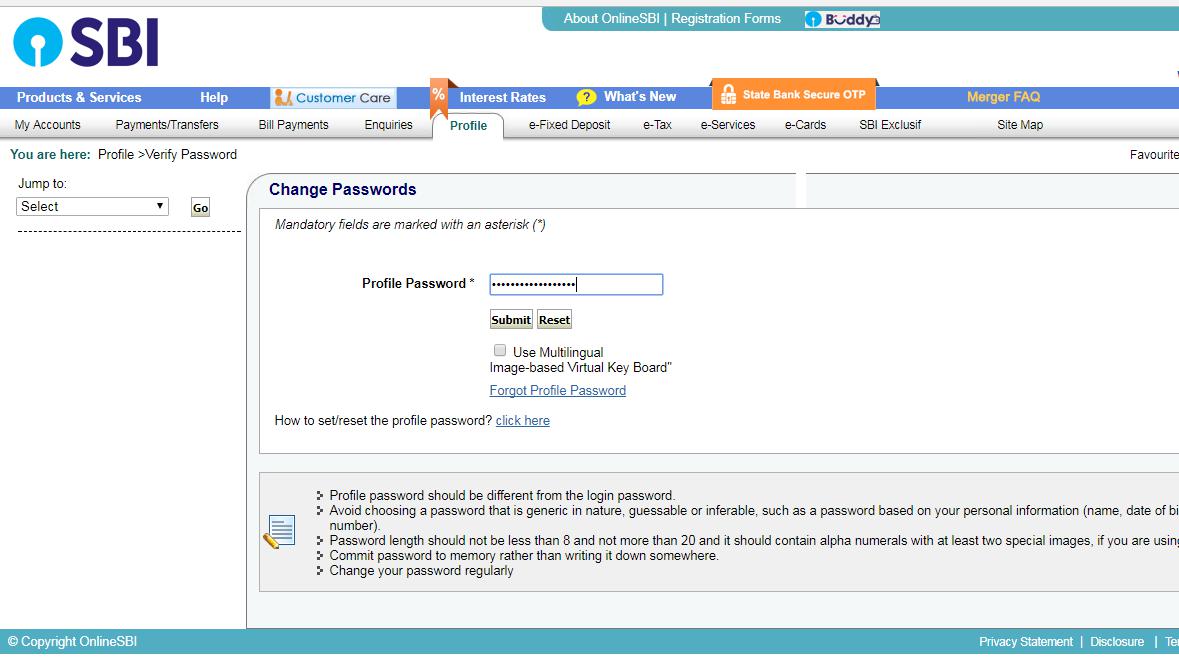Open the Forgot Profile Password link
Viewport: 1179px width, 671px height.
click(557, 390)
